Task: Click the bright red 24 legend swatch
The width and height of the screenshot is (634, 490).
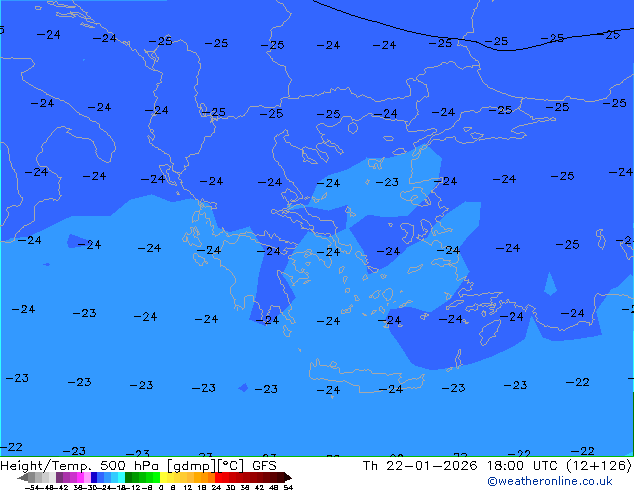Action: click(218, 477)
